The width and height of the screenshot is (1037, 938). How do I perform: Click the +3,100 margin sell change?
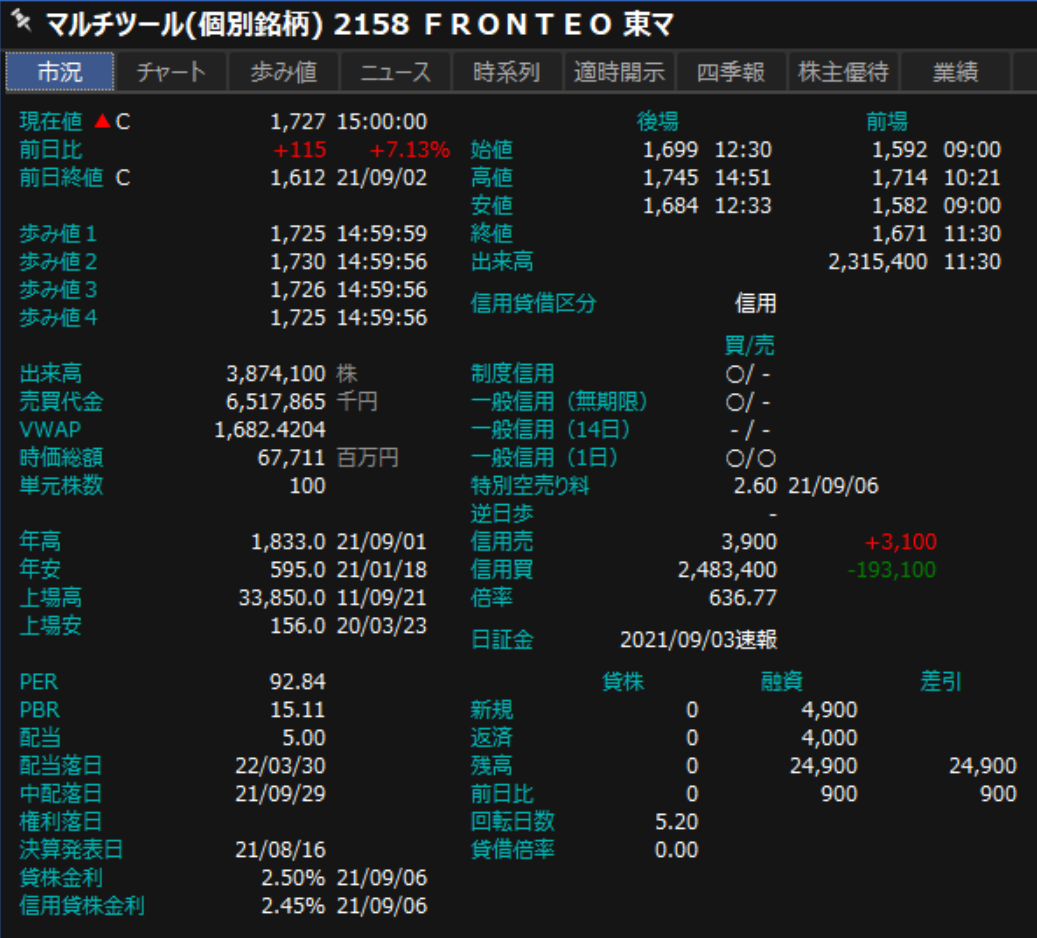[x=901, y=542]
